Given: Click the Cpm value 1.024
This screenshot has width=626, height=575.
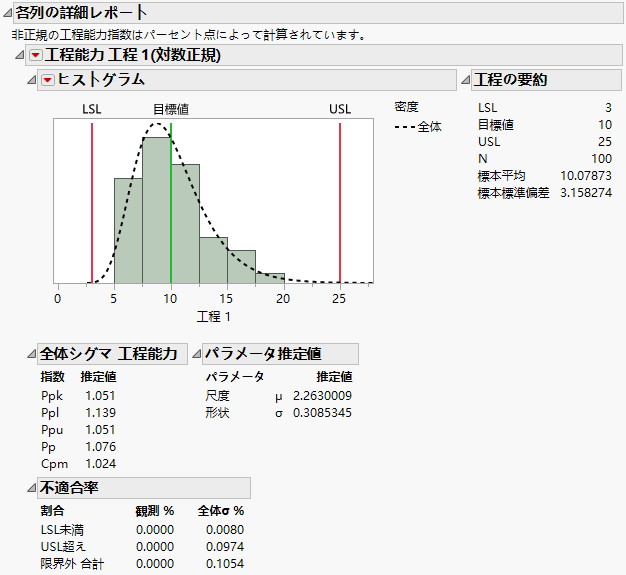Looking at the screenshot, I should click(101, 464).
